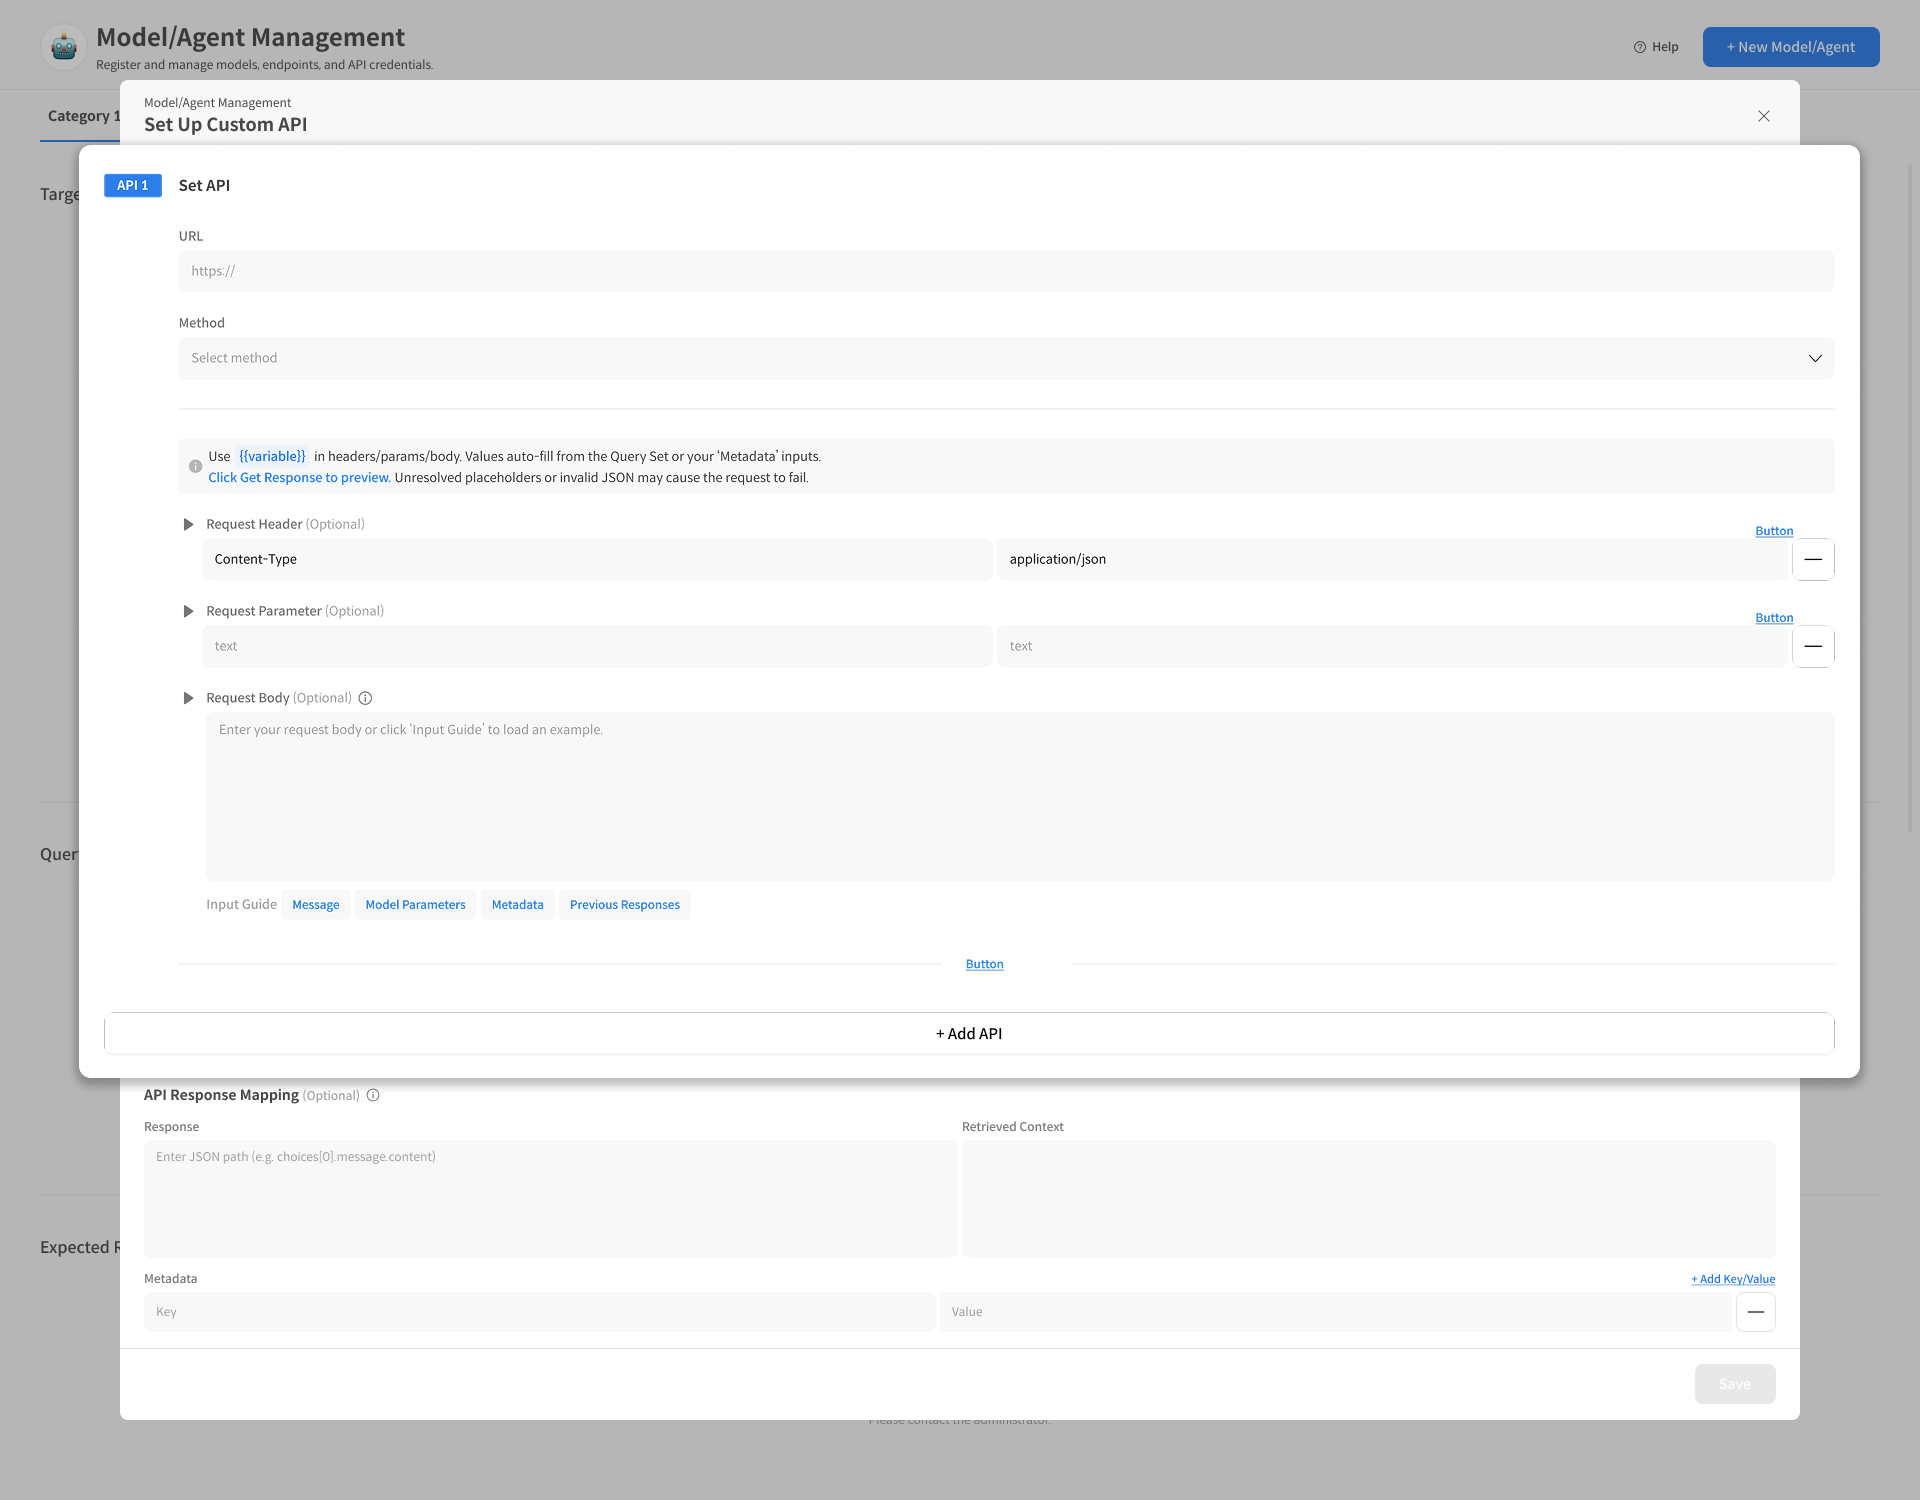The width and height of the screenshot is (1920, 1500).
Task: Collapse the Request Parameter section
Action: pos(188,611)
